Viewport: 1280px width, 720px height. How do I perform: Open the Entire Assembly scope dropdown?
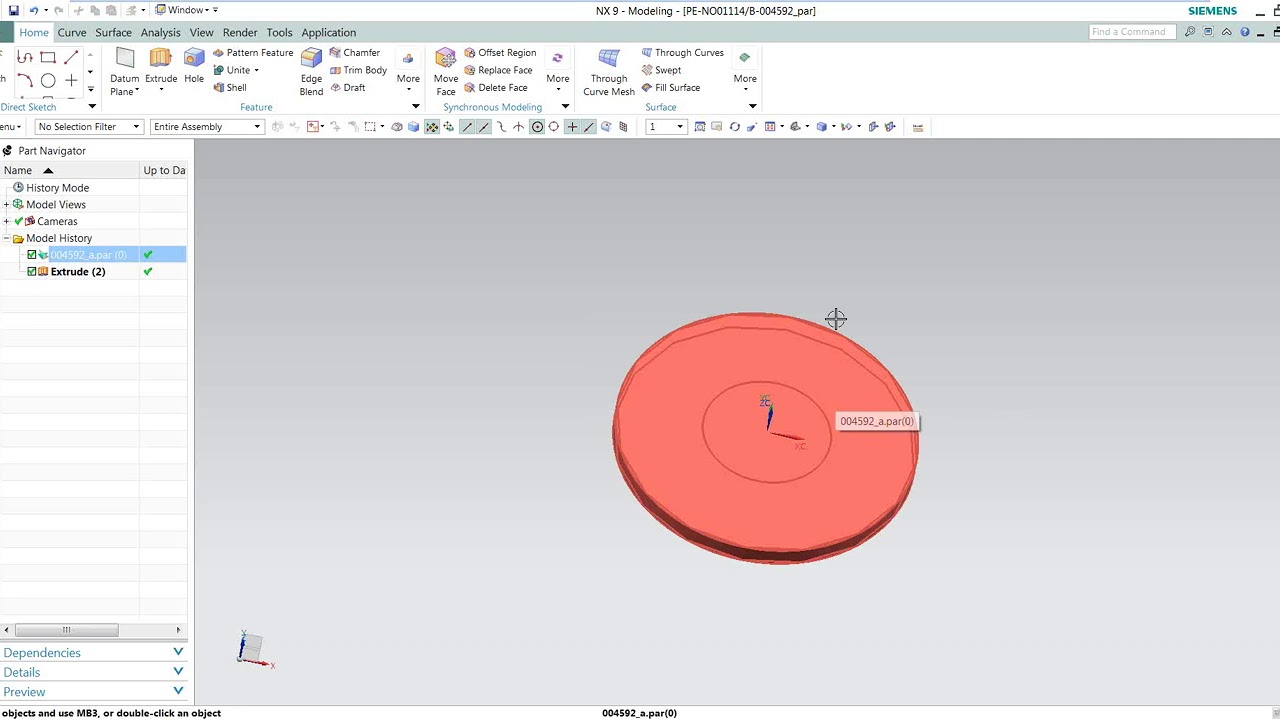pyautogui.click(x=207, y=127)
